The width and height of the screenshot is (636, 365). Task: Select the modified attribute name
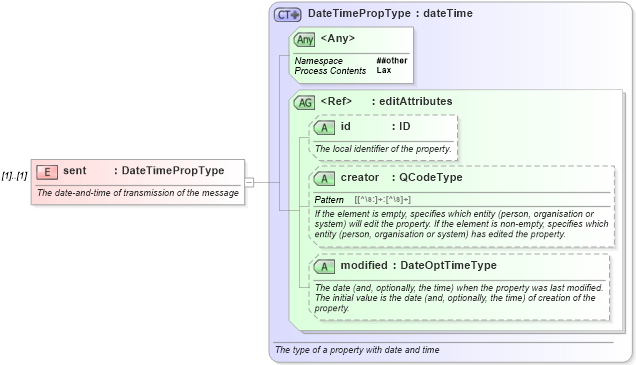pyautogui.click(x=364, y=265)
